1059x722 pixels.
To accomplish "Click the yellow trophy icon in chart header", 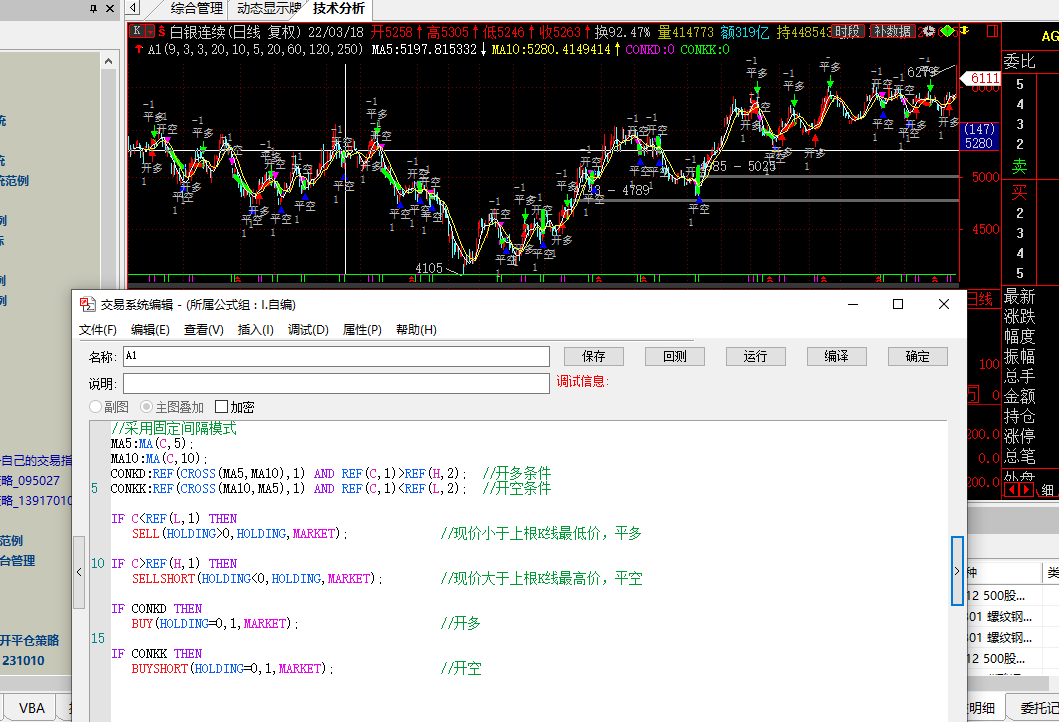I will (964, 31).
